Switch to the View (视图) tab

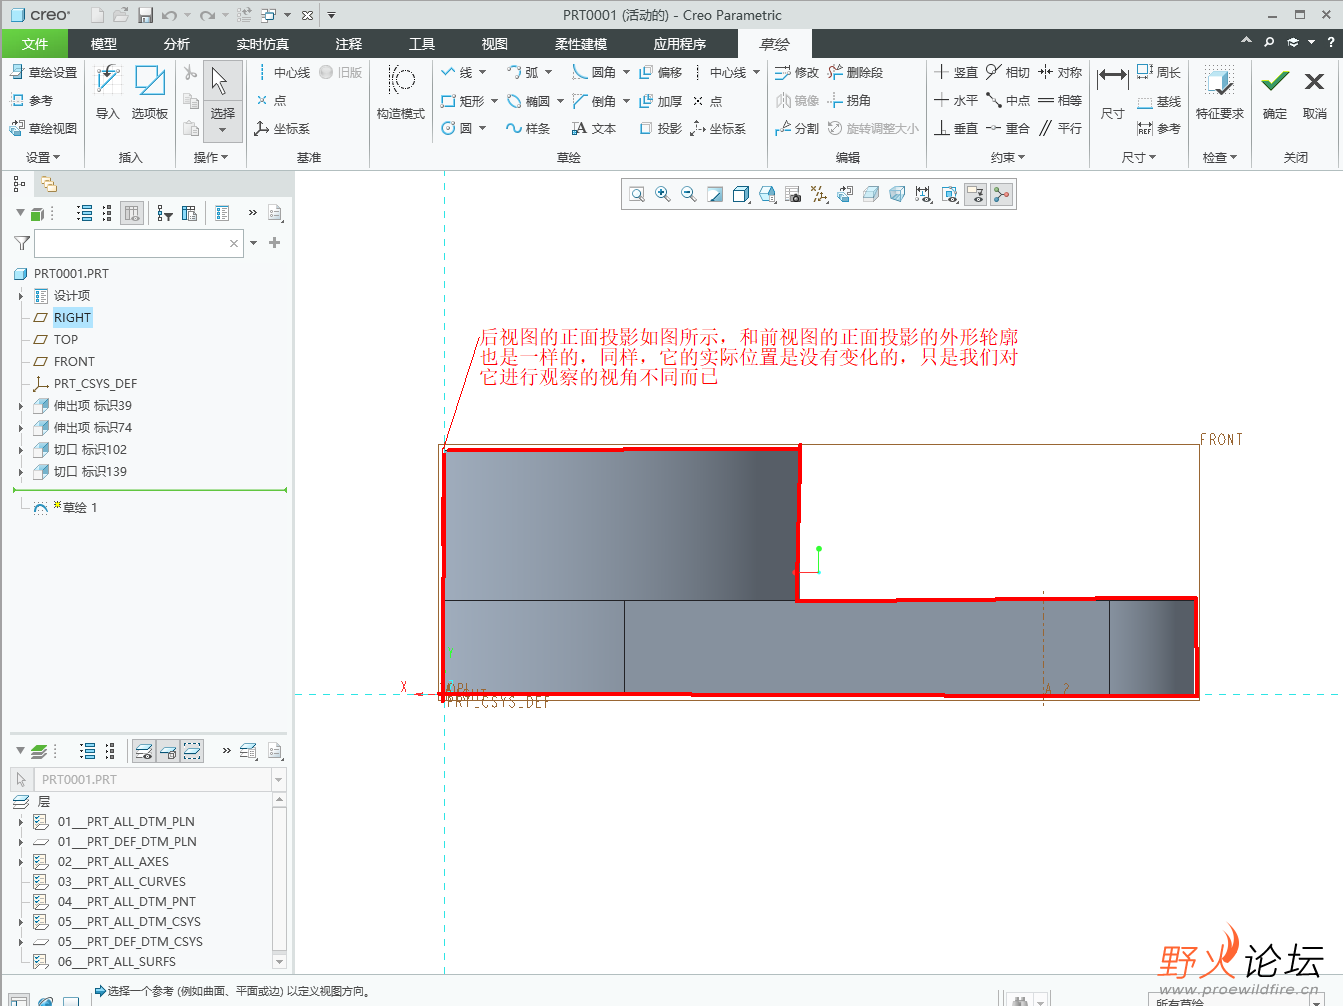coord(495,44)
